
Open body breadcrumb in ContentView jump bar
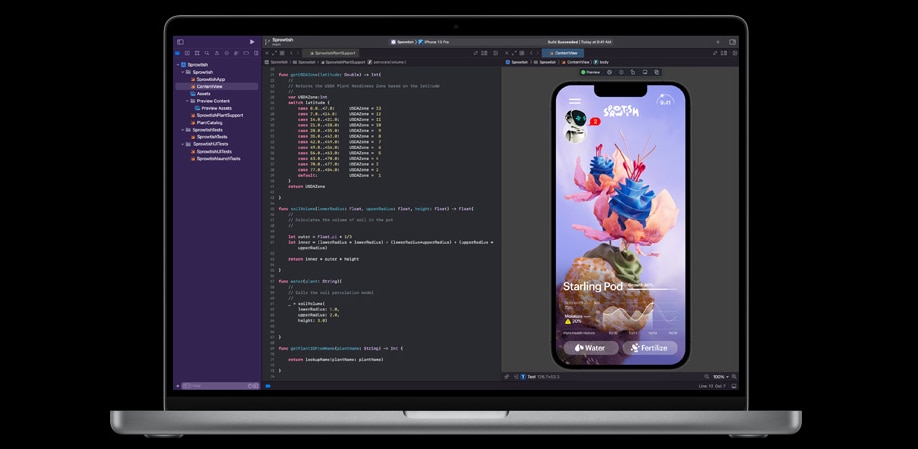[x=601, y=61]
